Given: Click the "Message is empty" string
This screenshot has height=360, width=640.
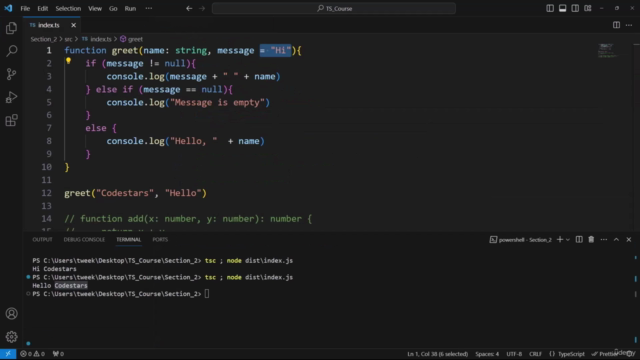Looking at the screenshot, I should 218,102.
